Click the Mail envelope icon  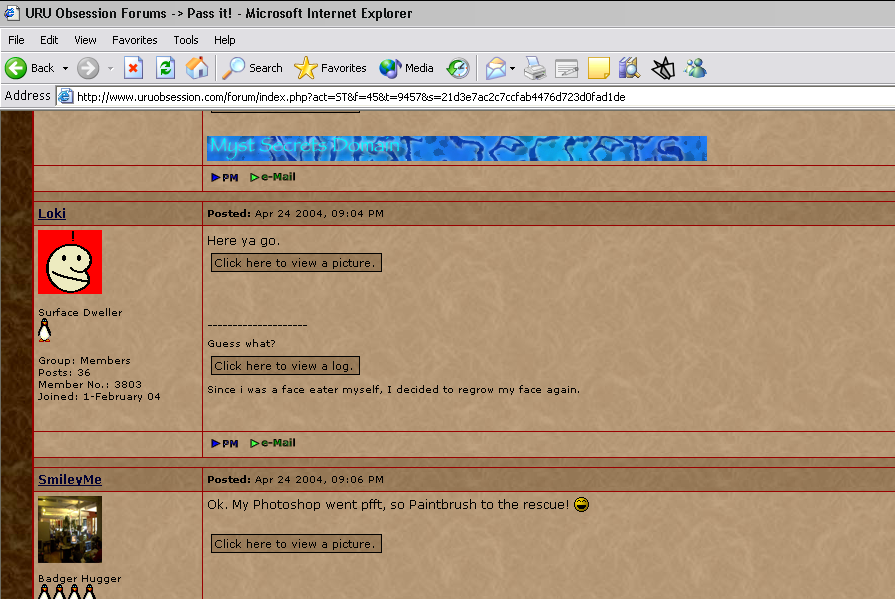pyautogui.click(x=495, y=68)
